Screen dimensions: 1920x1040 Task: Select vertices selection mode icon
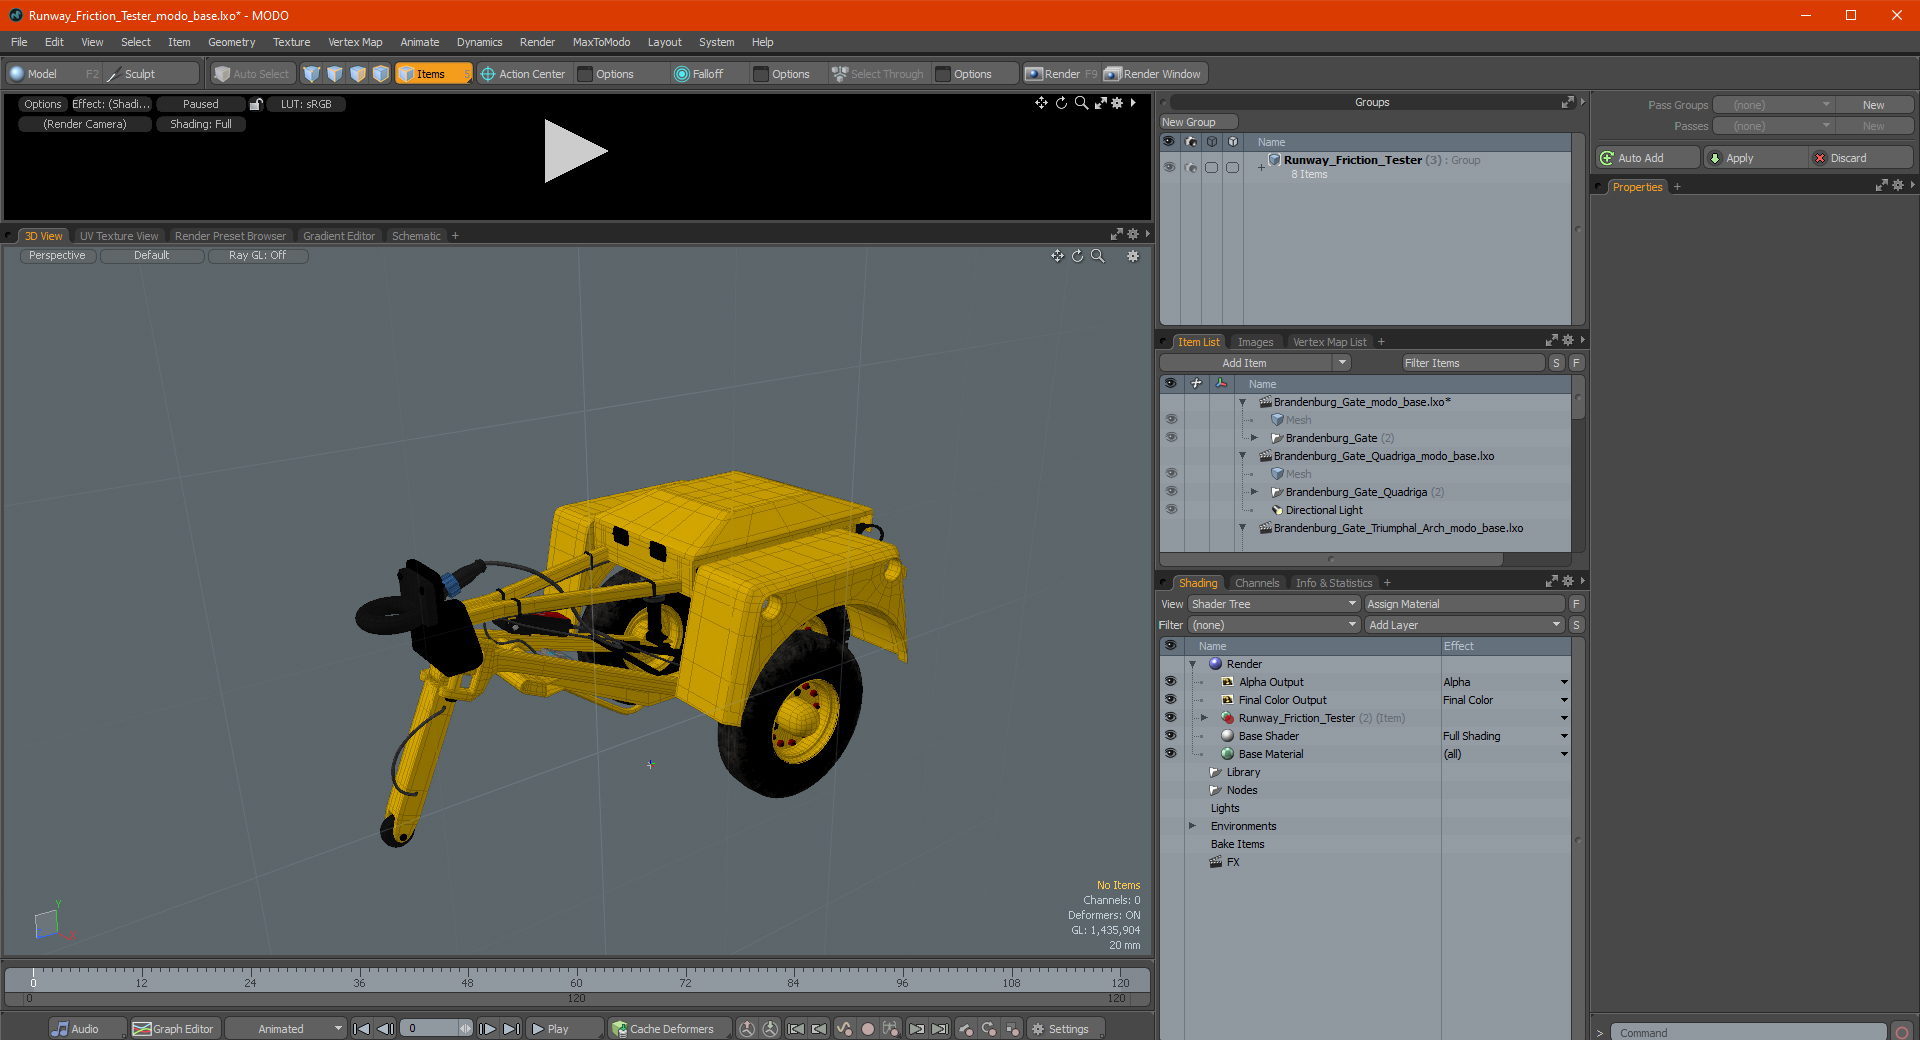pos(312,74)
